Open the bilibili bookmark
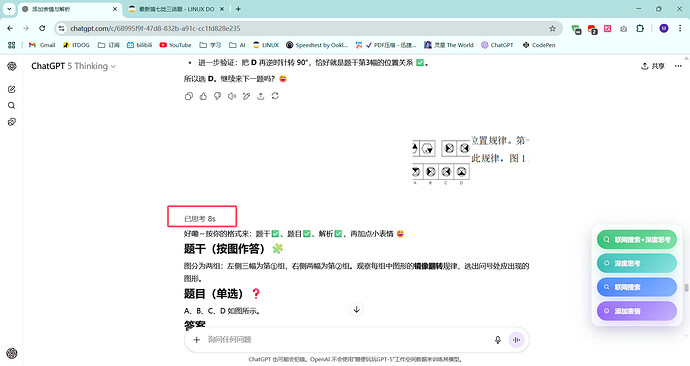Viewport: 690px width, 366px height. (x=139, y=45)
